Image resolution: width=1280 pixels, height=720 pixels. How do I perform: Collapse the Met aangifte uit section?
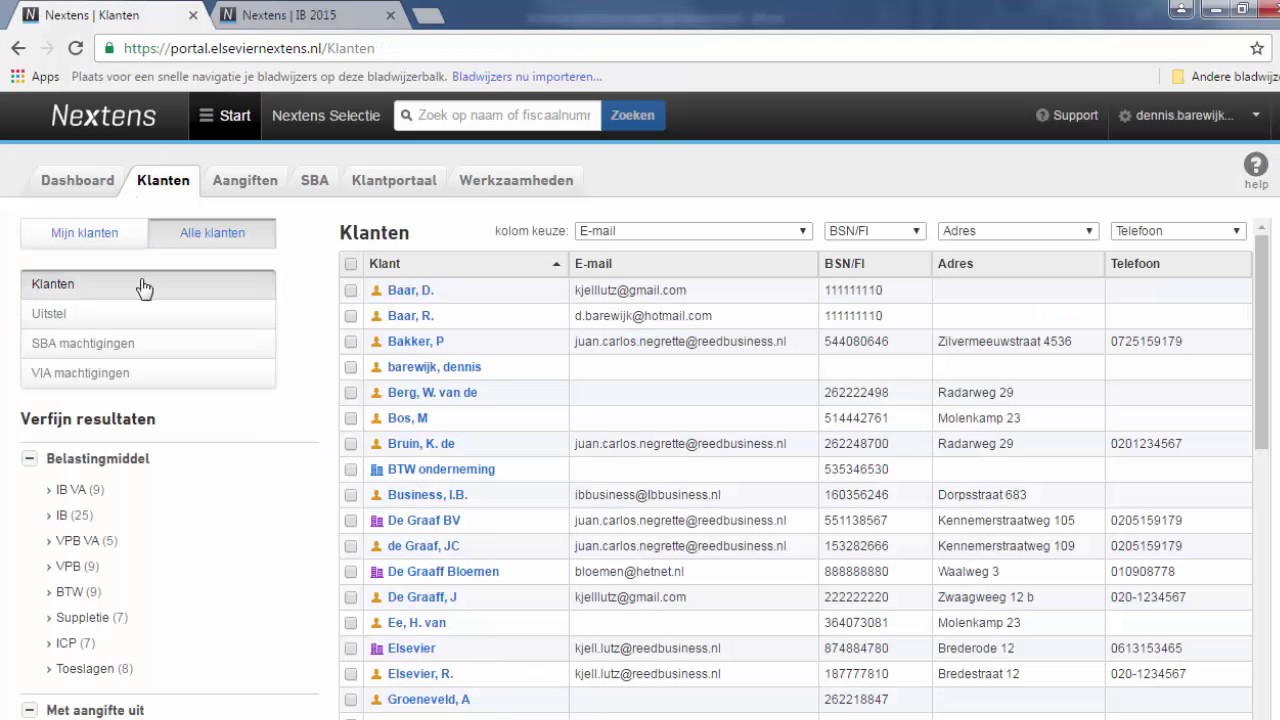[30, 710]
